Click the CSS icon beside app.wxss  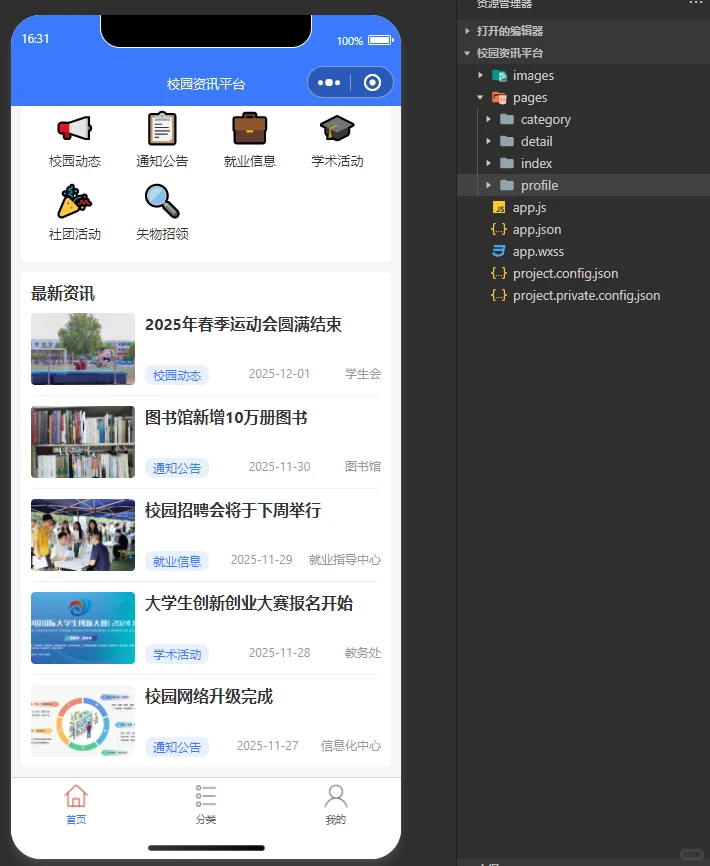tap(499, 251)
